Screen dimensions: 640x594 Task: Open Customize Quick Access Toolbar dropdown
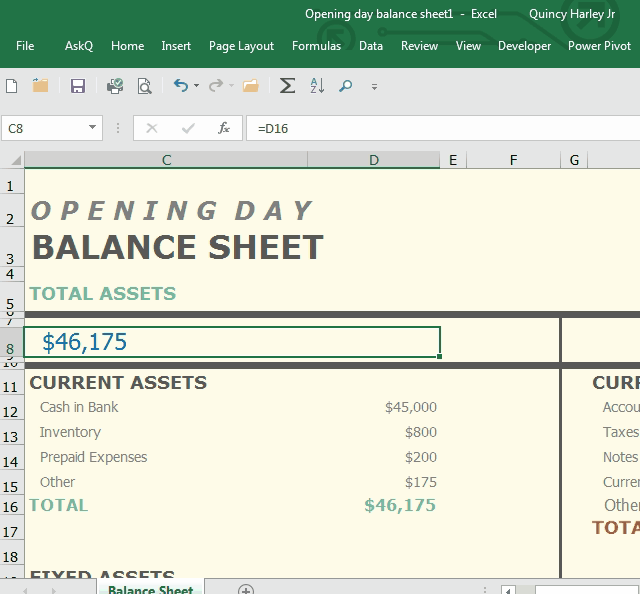(x=375, y=87)
